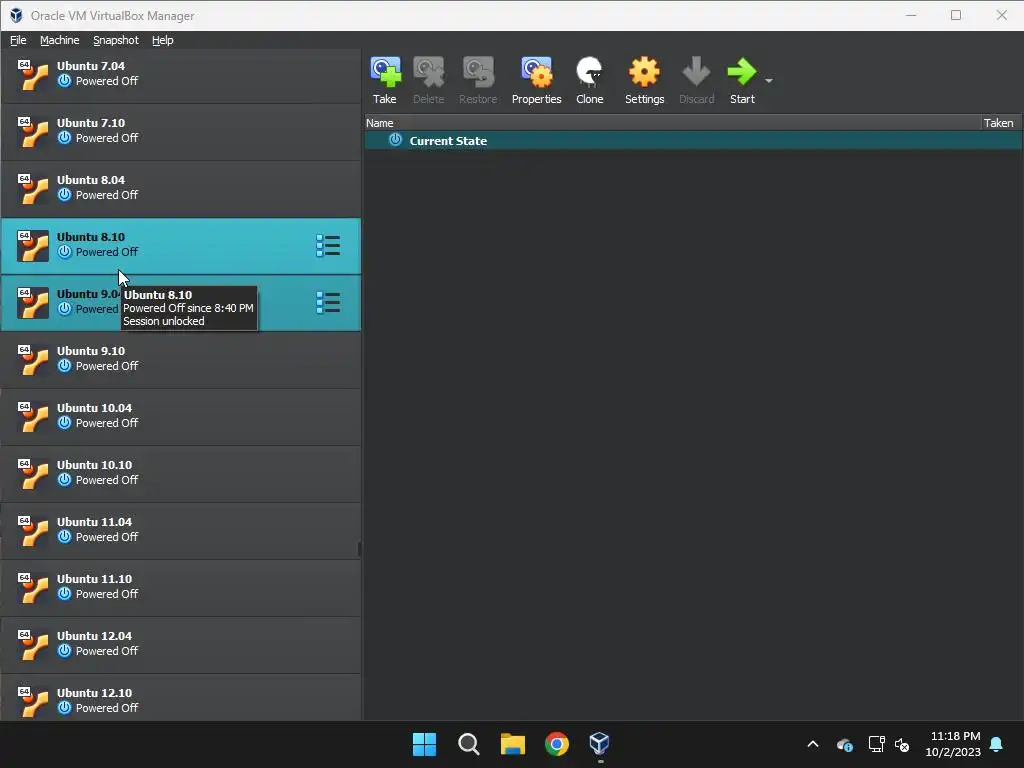Open Google Chrome from the taskbar
This screenshot has width=1024, height=768.
pyautogui.click(x=556, y=744)
